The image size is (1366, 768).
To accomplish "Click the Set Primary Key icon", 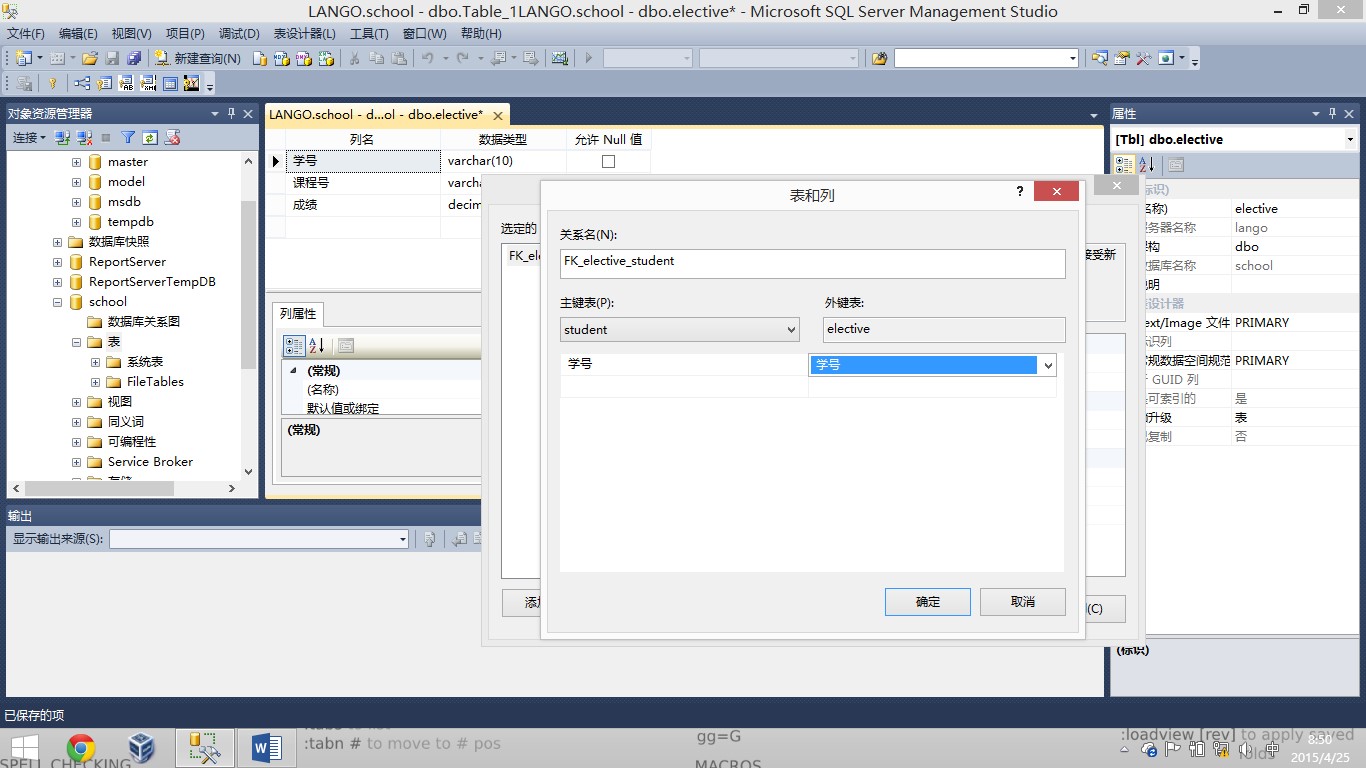I will point(52,83).
